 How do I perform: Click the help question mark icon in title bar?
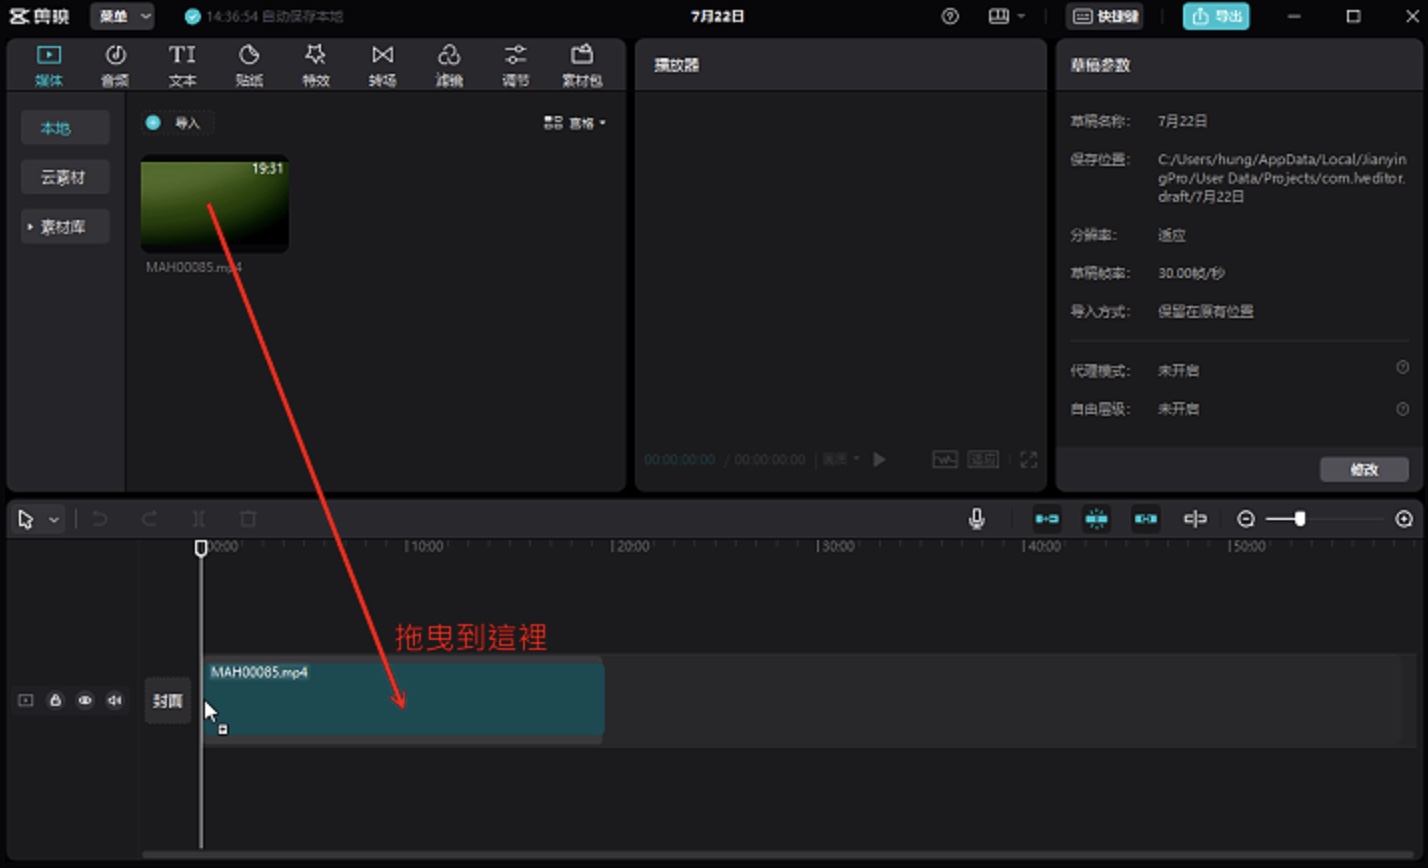coord(950,16)
